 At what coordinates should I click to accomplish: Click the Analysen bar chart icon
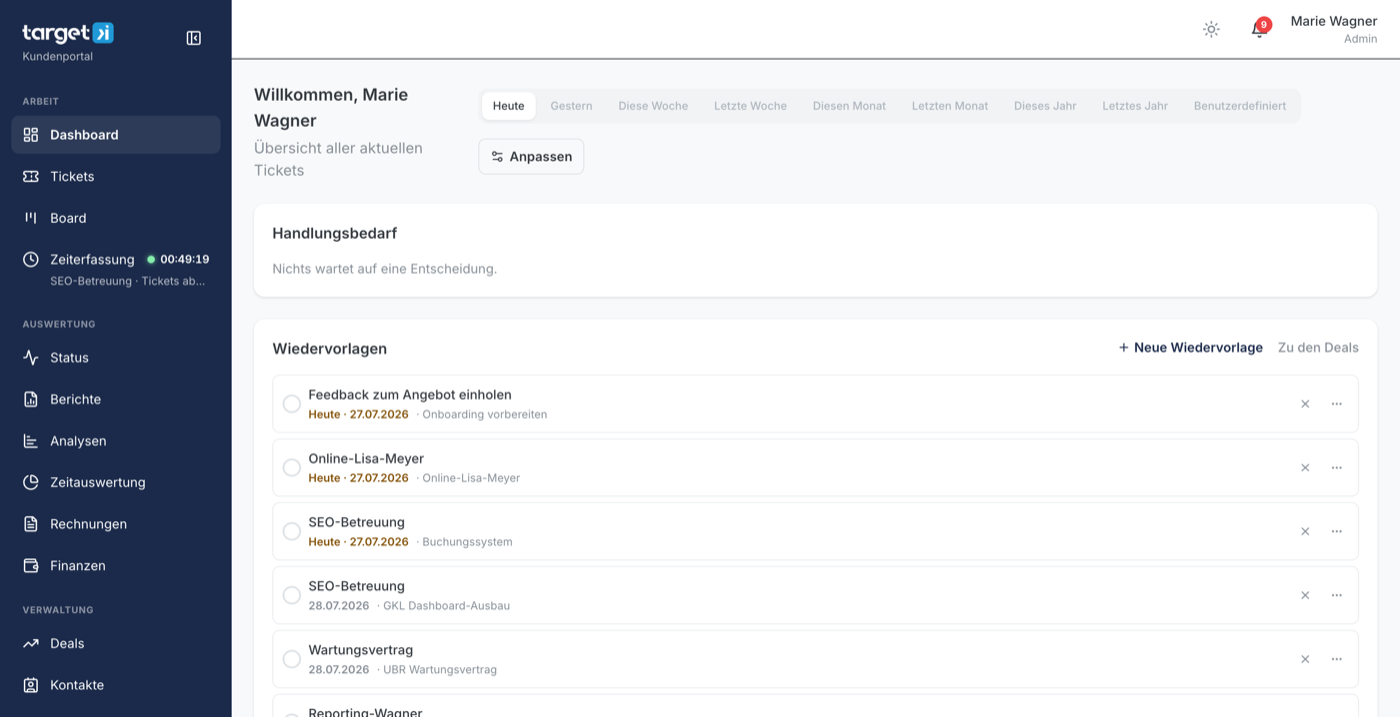tap(31, 441)
